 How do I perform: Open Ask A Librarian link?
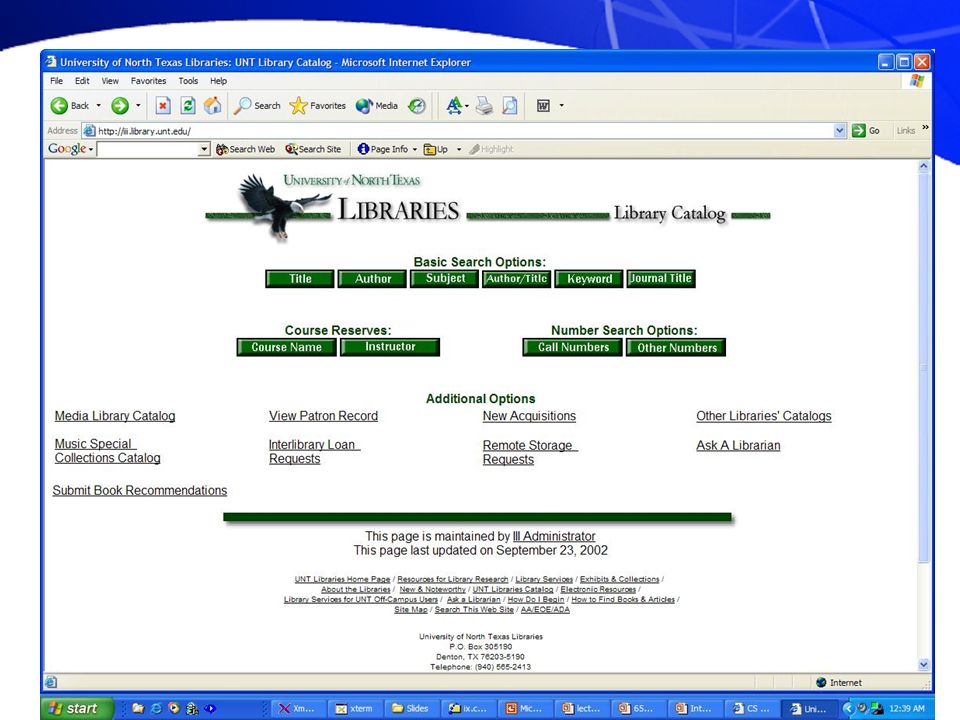[x=738, y=446]
